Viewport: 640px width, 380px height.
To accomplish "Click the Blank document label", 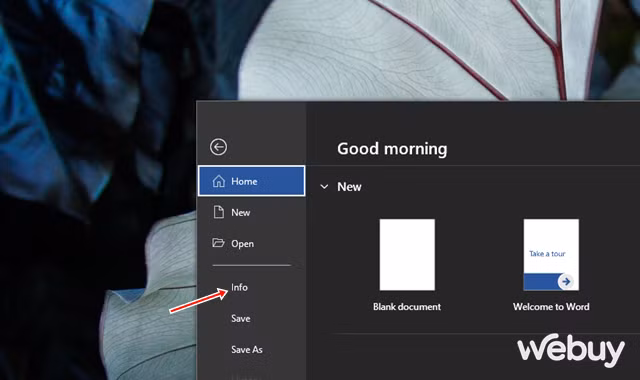I will [x=407, y=307].
